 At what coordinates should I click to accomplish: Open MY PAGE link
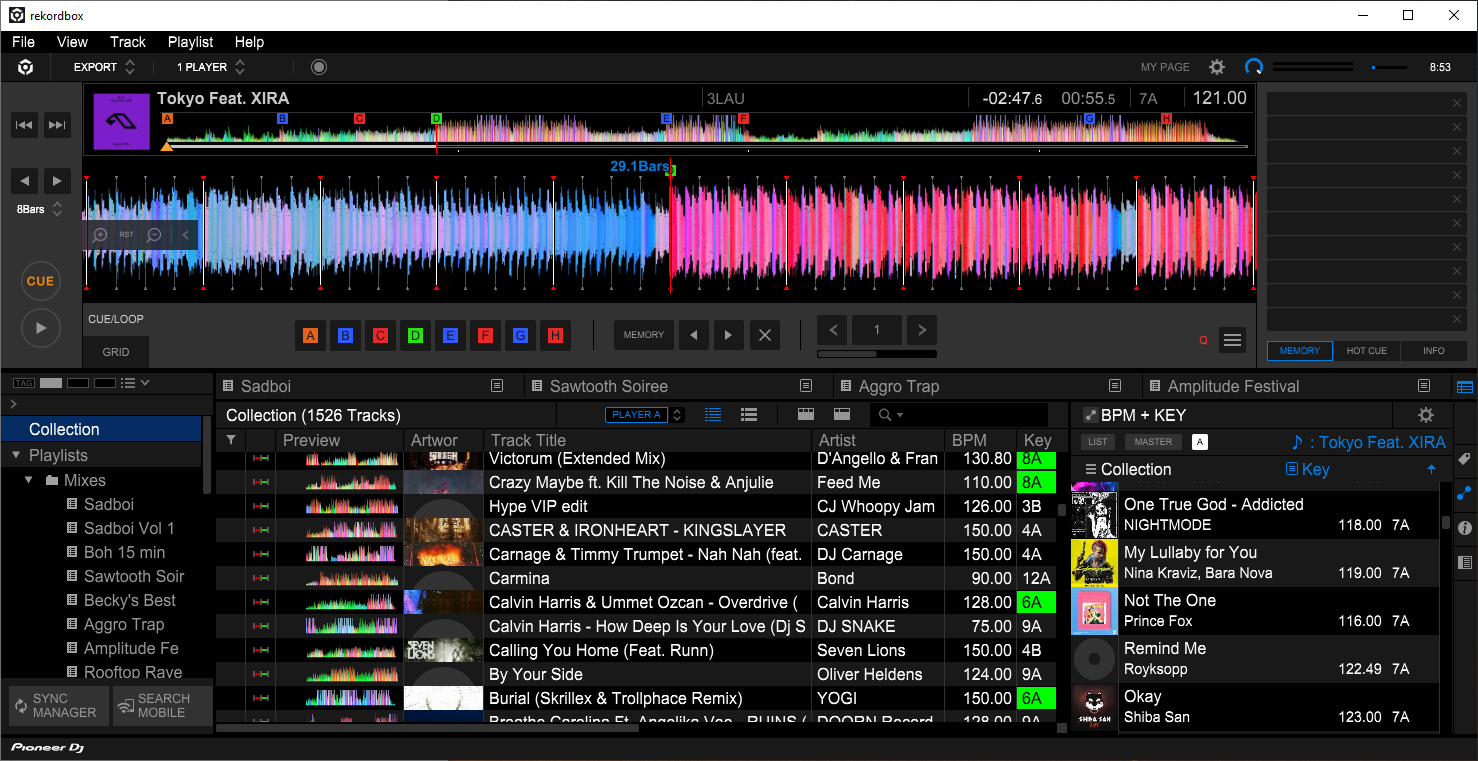[1165, 67]
